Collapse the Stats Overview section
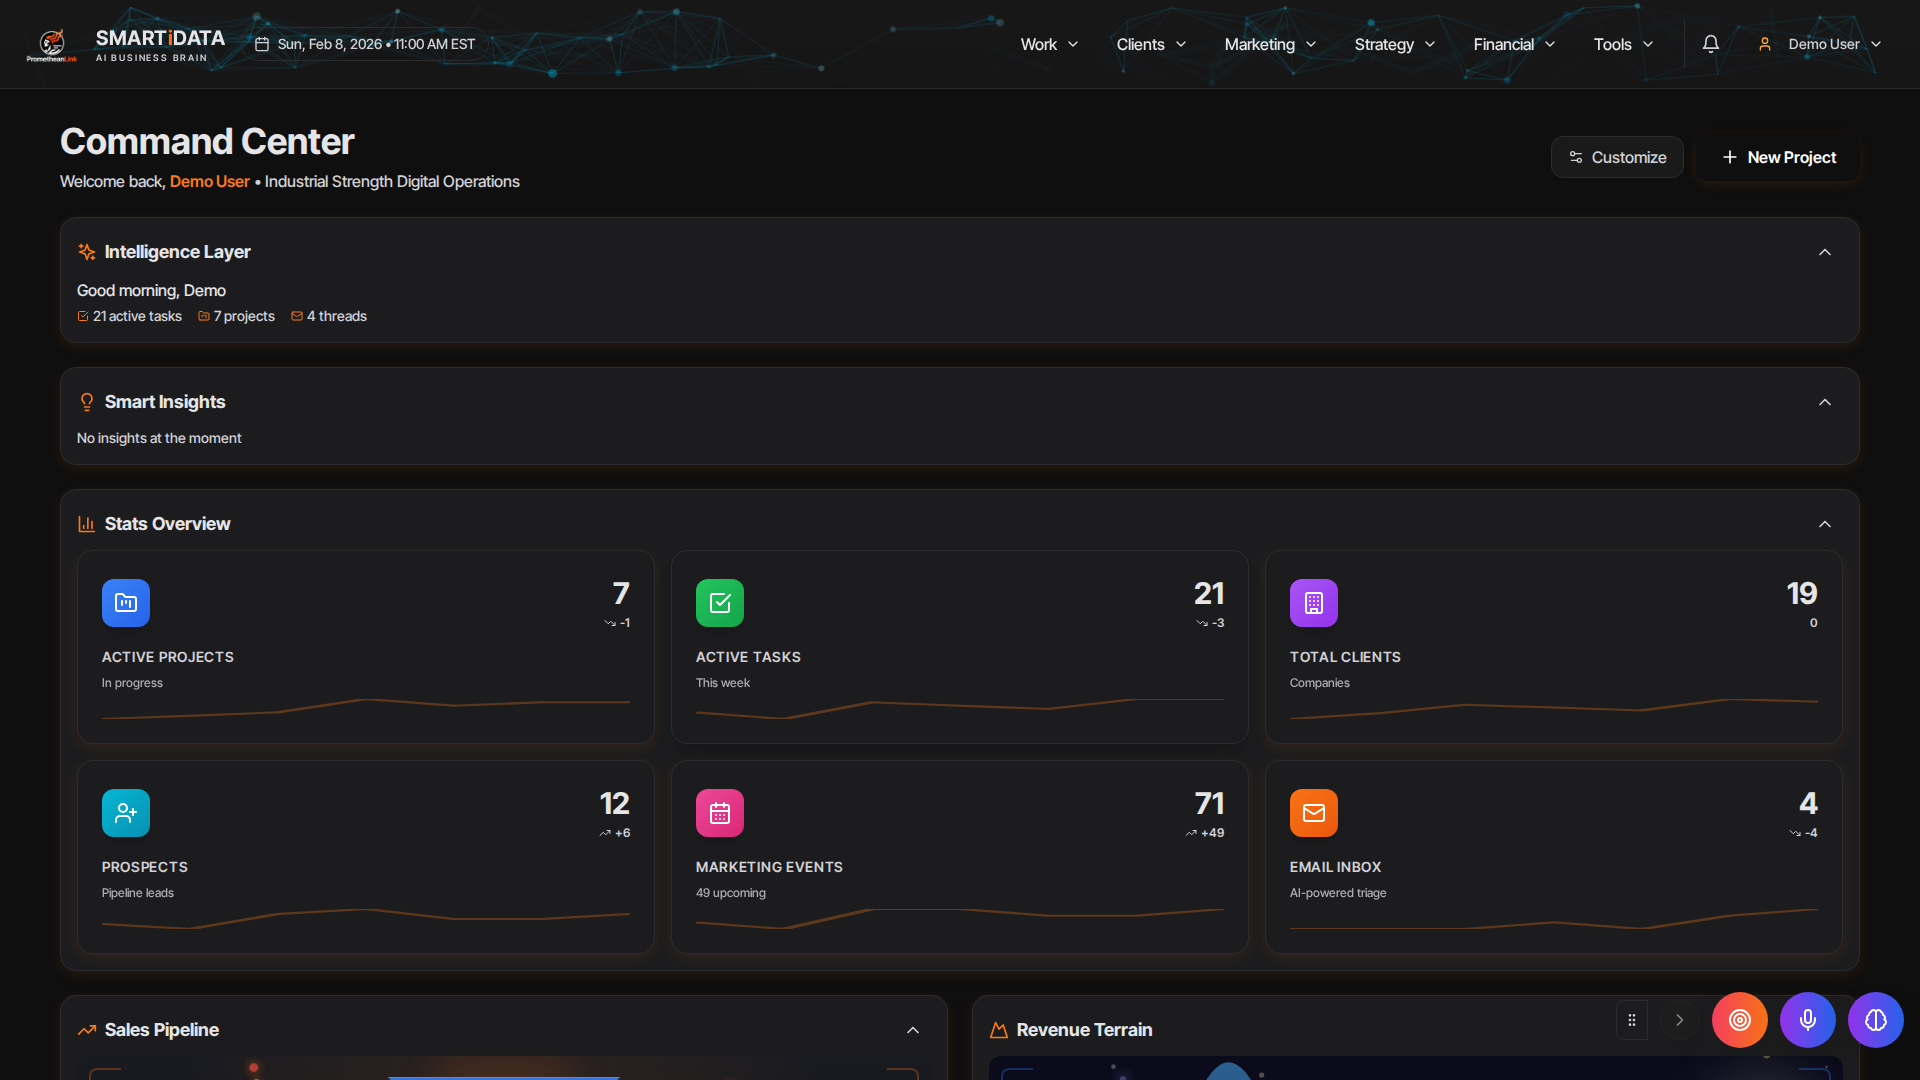The height and width of the screenshot is (1080, 1920). click(1825, 524)
